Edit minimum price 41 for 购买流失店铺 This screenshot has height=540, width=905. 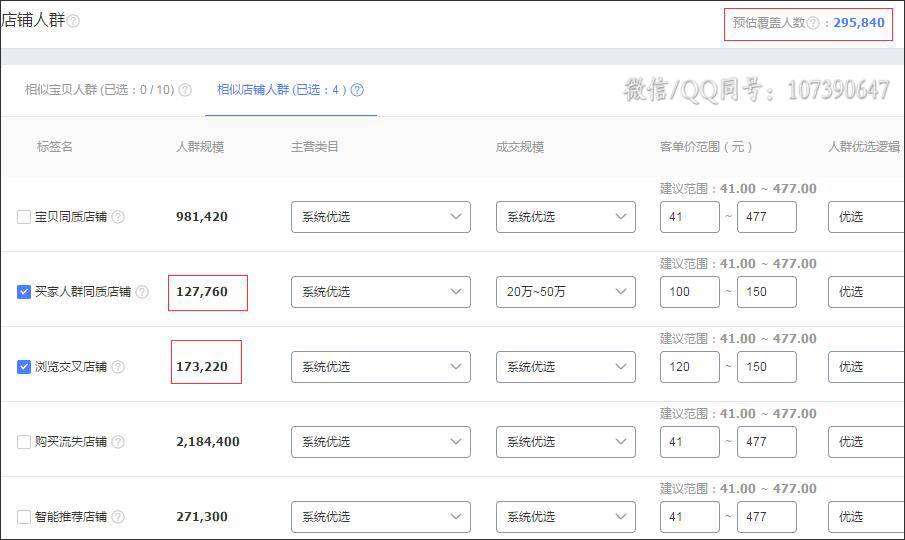[x=690, y=442]
